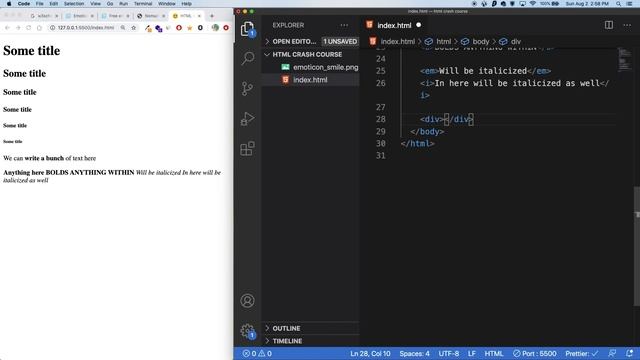Viewport: 640px width, 360px height.
Task: Click the 1 UNSAVED badge
Action: [x=340, y=42]
